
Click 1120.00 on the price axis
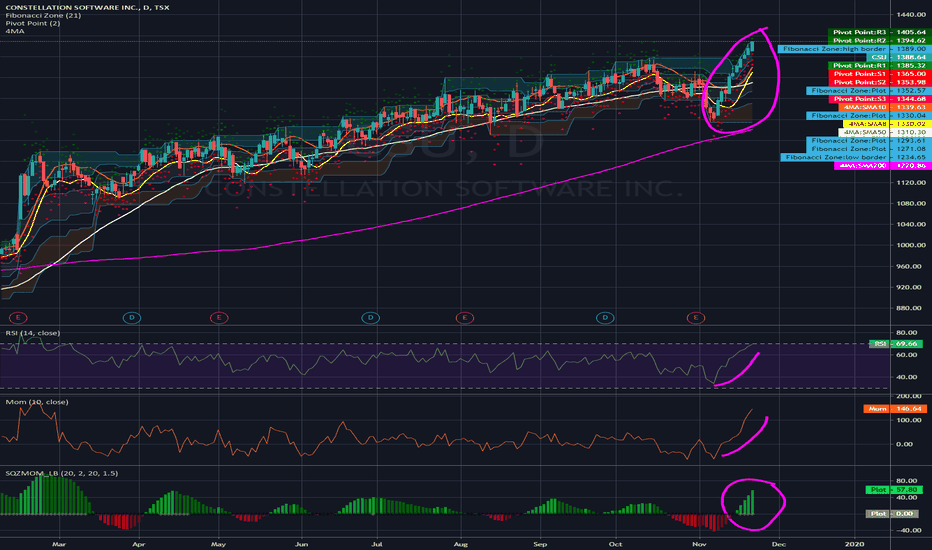click(x=911, y=182)
